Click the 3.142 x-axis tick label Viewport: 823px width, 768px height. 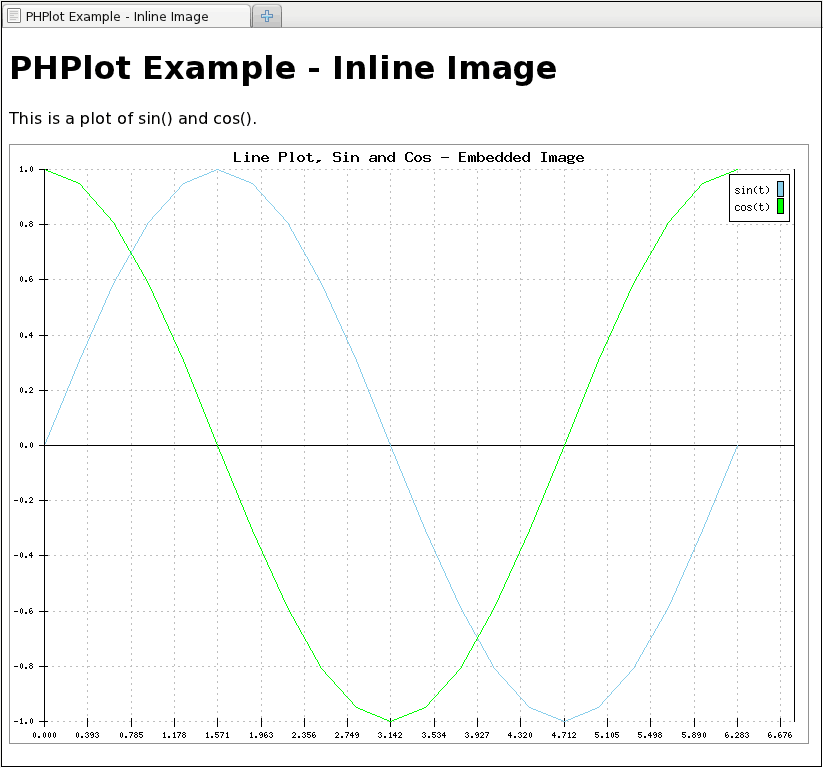click(x=390, y=735)
